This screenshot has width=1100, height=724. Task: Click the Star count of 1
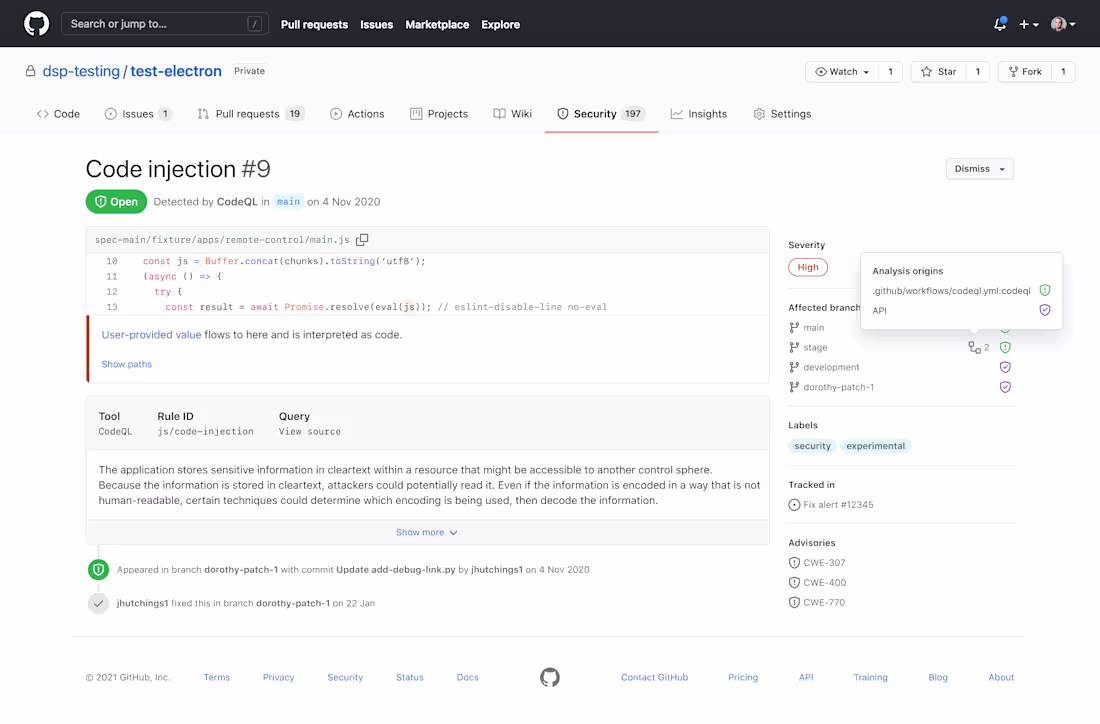(x=977, y=72)
